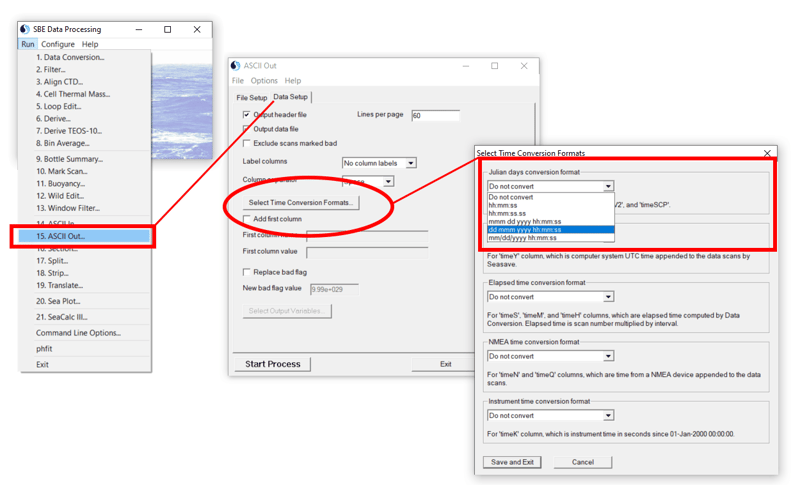Image resolution: width=800 pixels, height=499 pixels.
Task: Enable Exclude scans marked bad
Action: pyautogui.click(x=247, y=143)
